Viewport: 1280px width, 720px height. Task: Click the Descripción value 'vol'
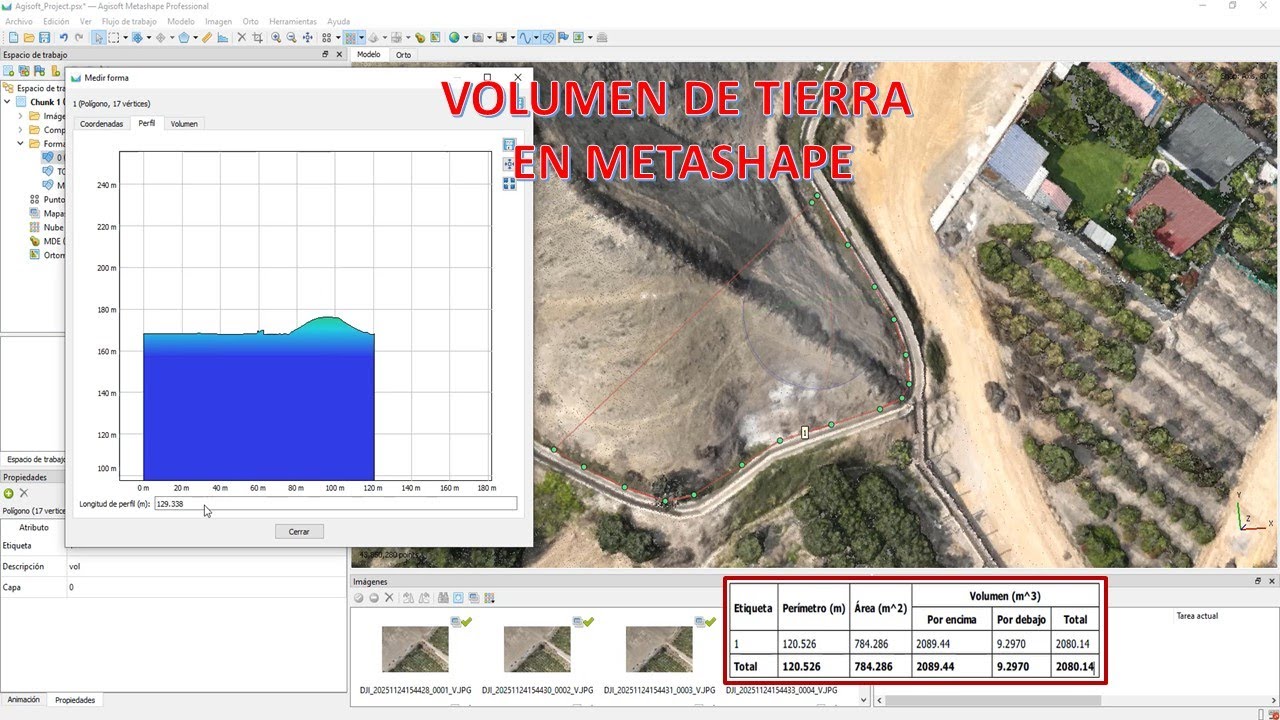click(75, 566)
